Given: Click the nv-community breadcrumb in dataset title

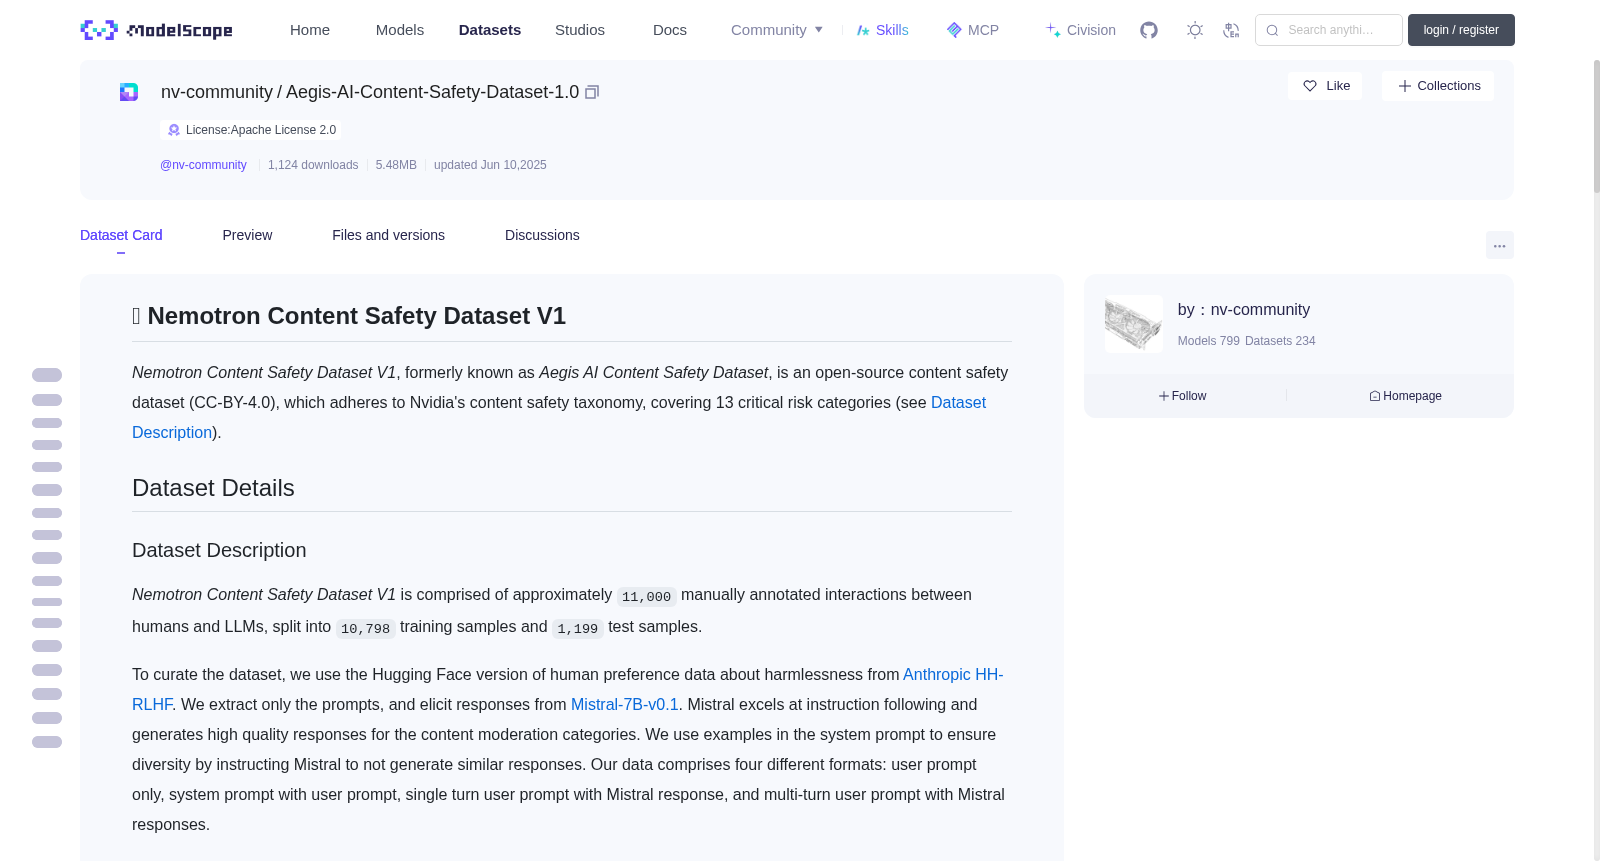Looking at the screenshot, I should pyautogui.click(x=217, y=92).
